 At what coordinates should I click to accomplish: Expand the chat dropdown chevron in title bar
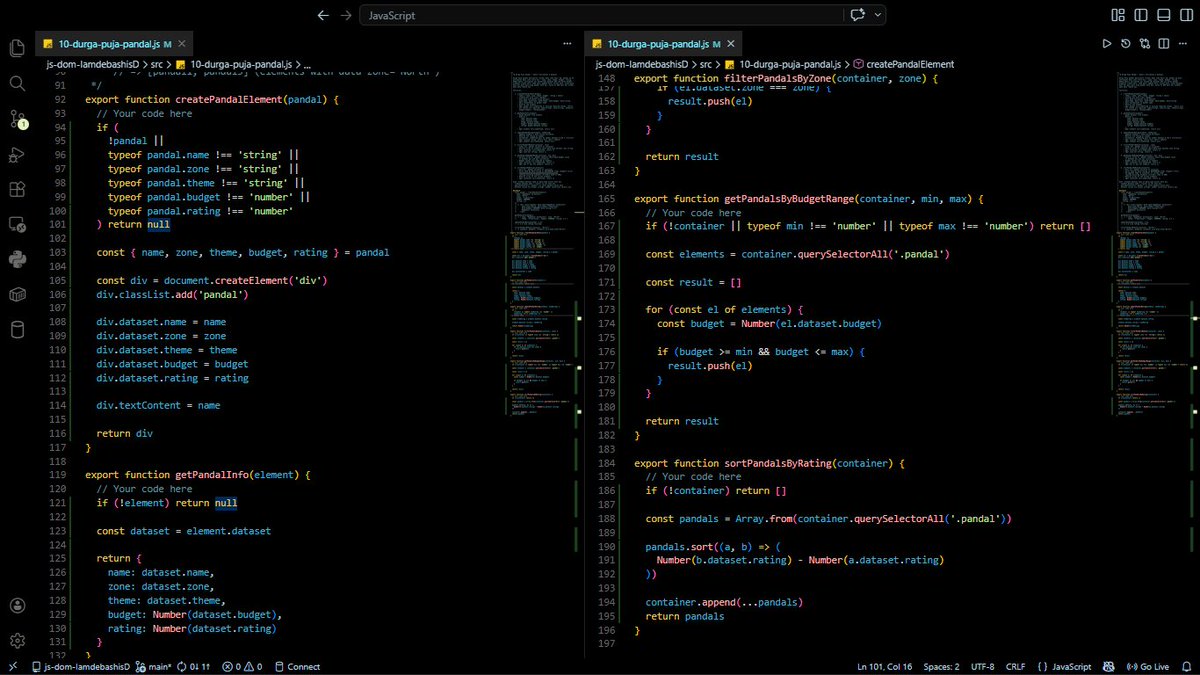[877, 15]
